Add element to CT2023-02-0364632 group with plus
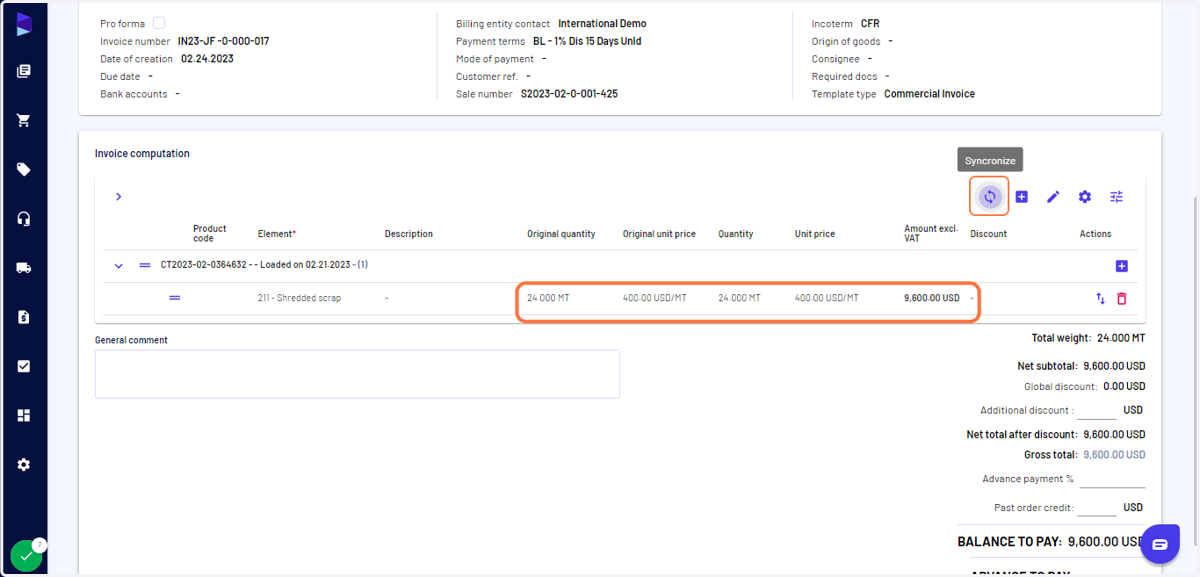The width and height of the screenshot is (1200, 577). tap(1121, 266)
